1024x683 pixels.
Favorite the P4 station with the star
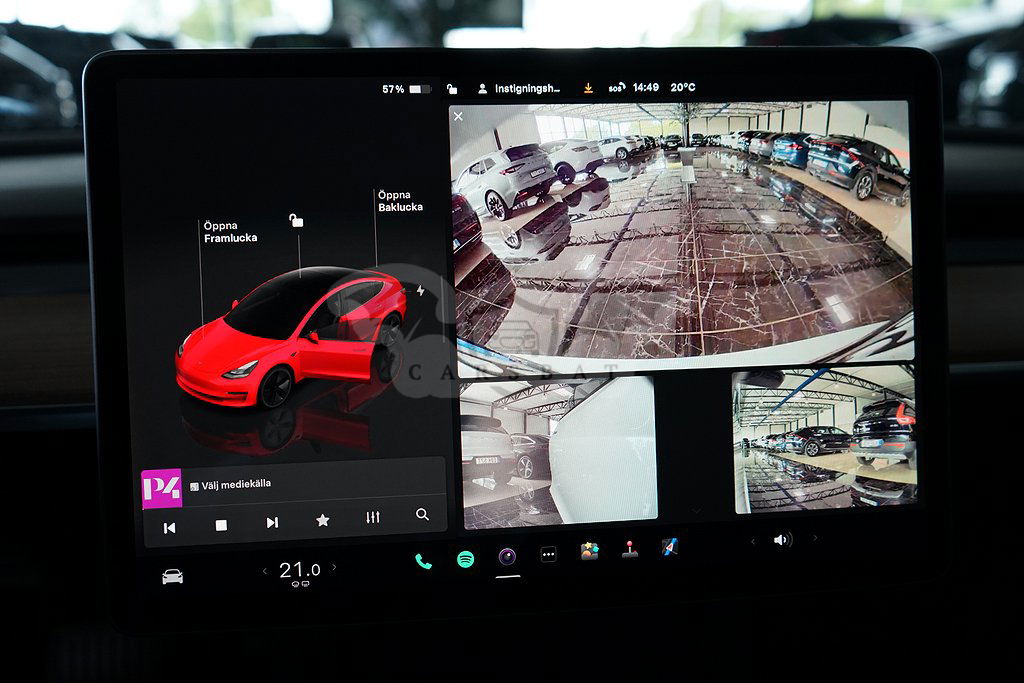pyautogui.click(x=322, y=521)
